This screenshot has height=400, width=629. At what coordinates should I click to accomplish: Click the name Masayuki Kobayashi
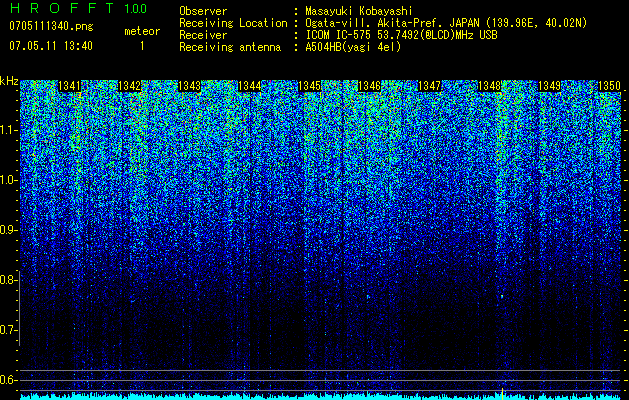coord(359,11)
